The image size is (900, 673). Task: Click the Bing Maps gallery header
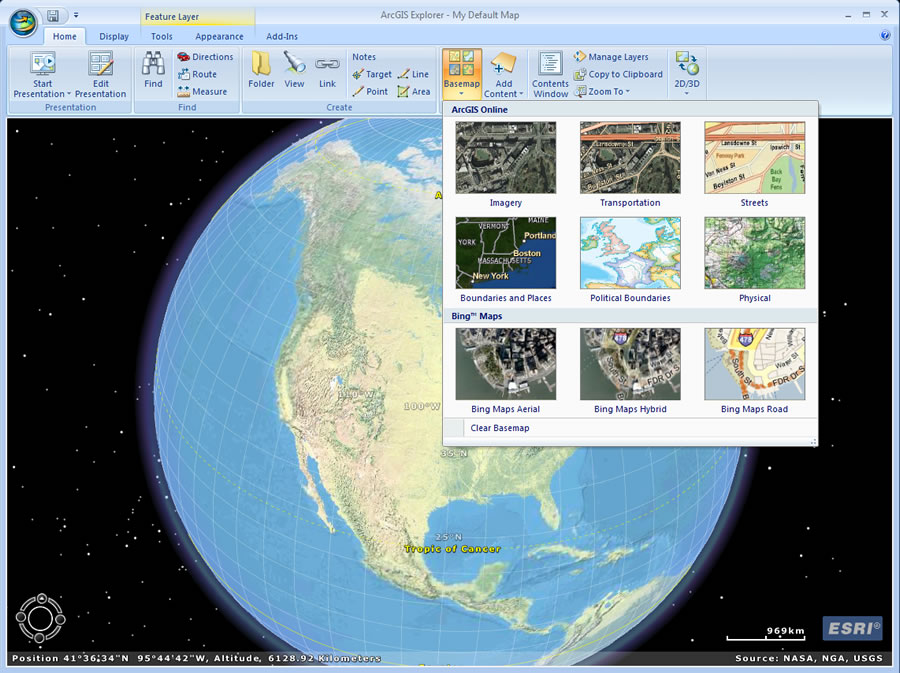[x=630, y=316]
